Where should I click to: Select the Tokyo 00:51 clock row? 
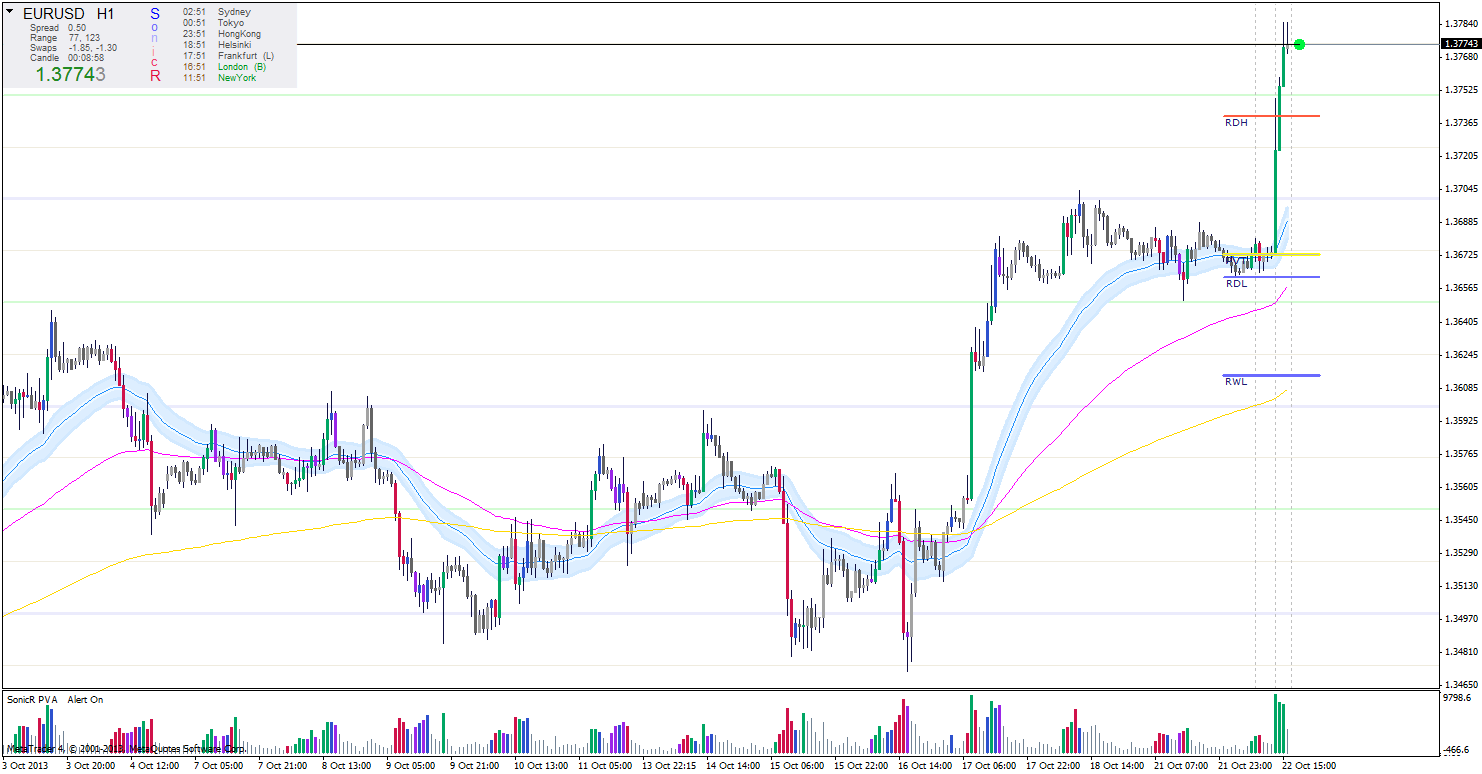[214, 23]
